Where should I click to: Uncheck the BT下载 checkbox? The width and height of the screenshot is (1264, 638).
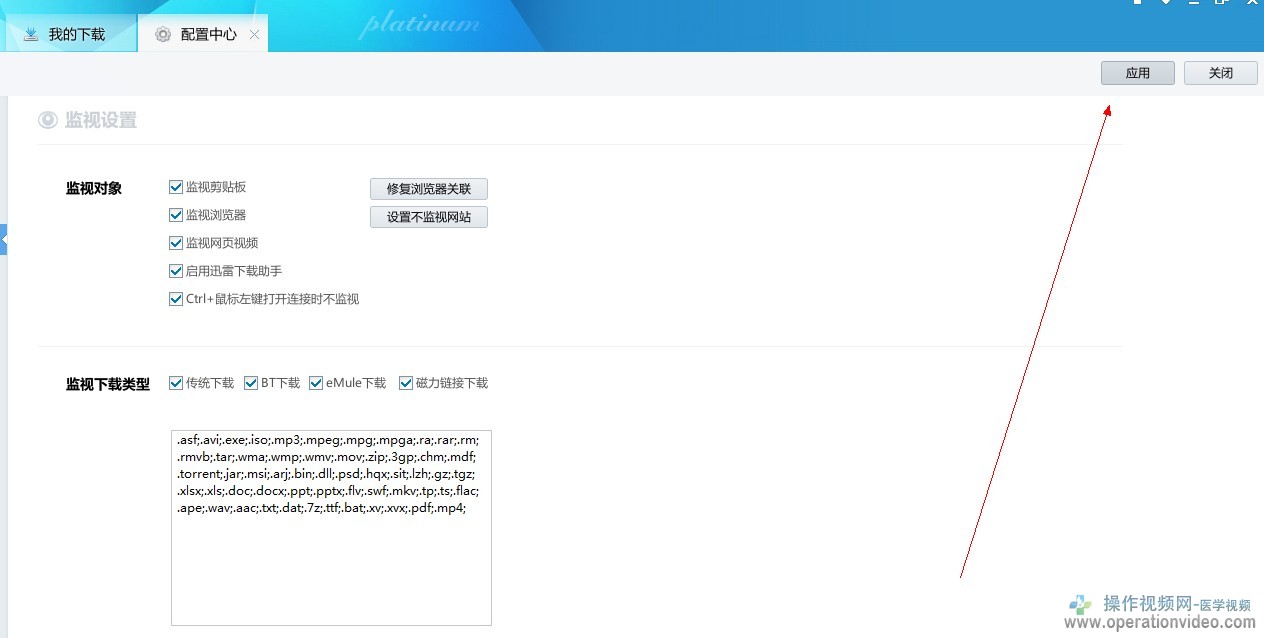251,383
